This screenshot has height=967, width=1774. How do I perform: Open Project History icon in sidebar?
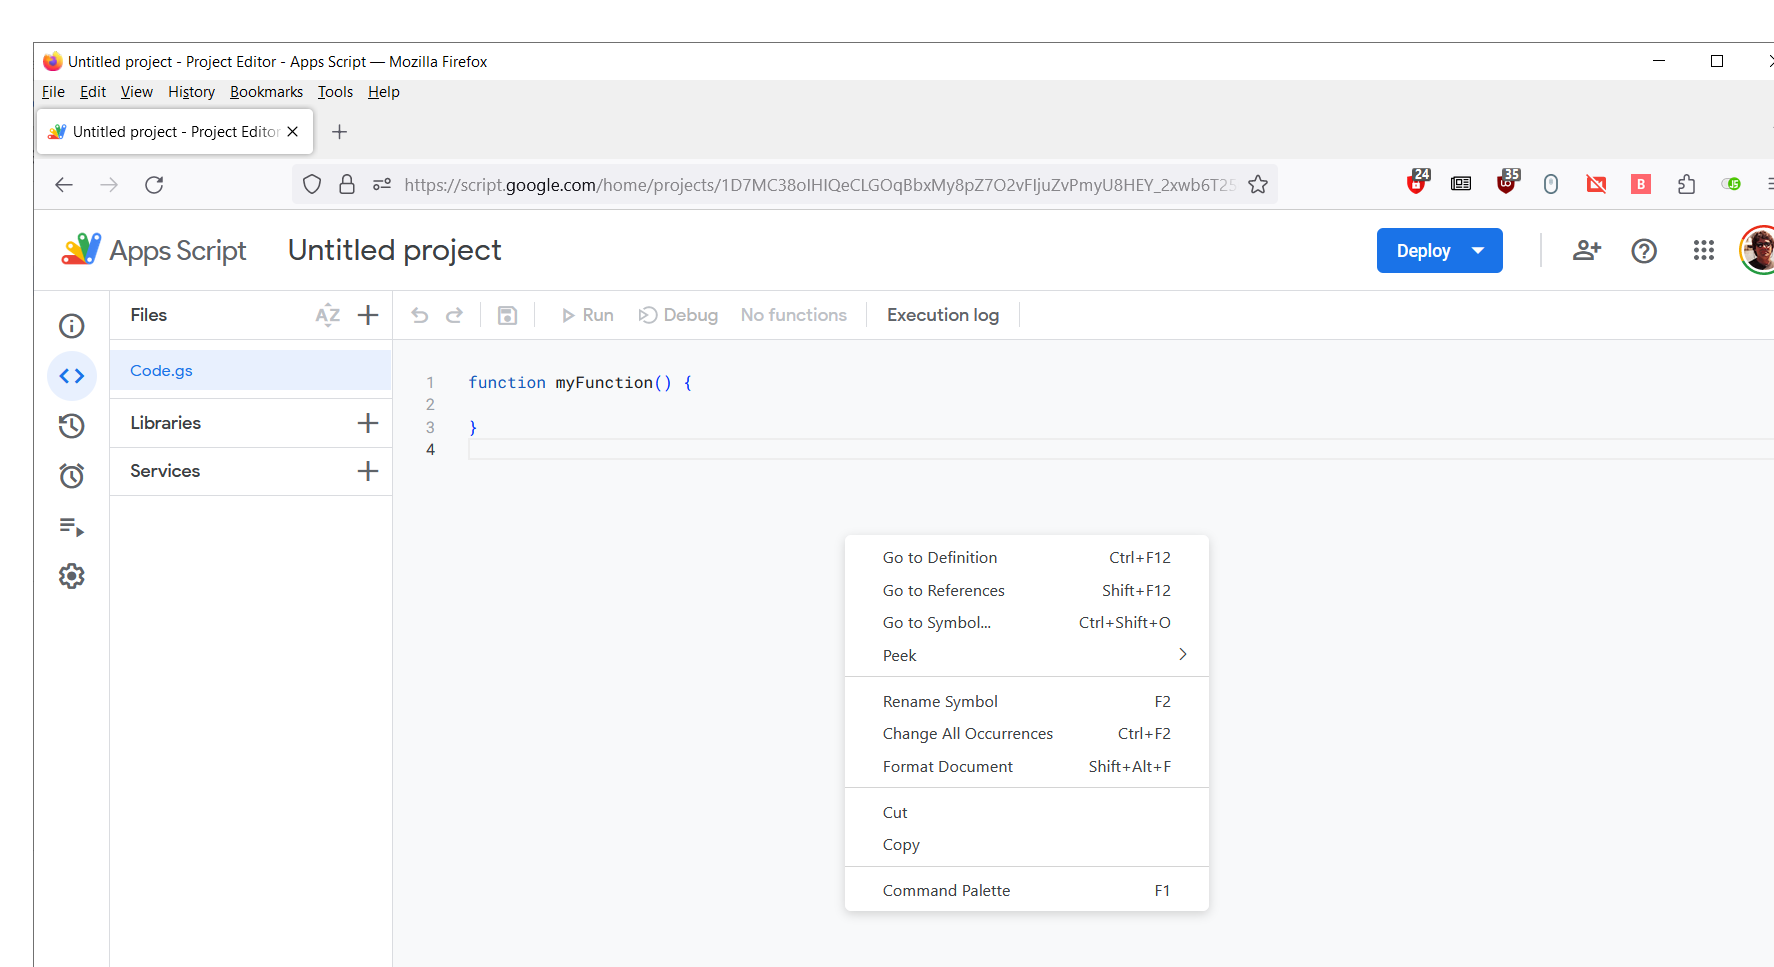pos(72,426)
